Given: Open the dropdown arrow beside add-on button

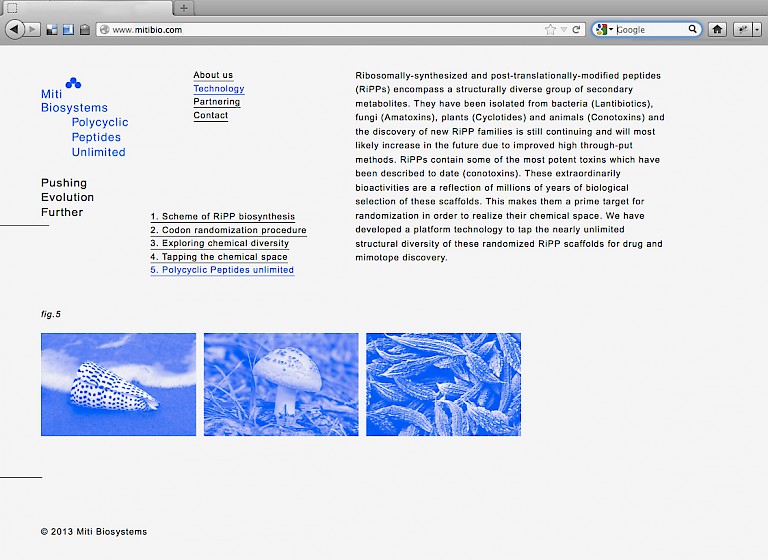Looking at the screenshot, I should click(x=757, y=29).
